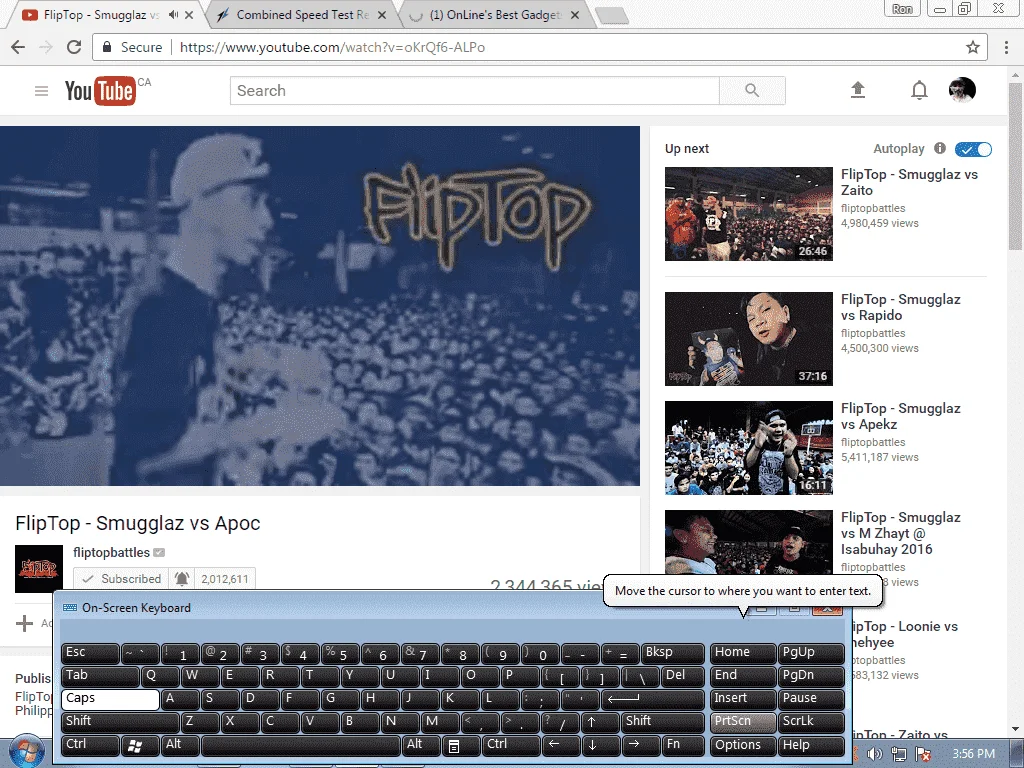
Task: Switch to OnLine's Best Gadget tab
Action: [x=495, y=14]
